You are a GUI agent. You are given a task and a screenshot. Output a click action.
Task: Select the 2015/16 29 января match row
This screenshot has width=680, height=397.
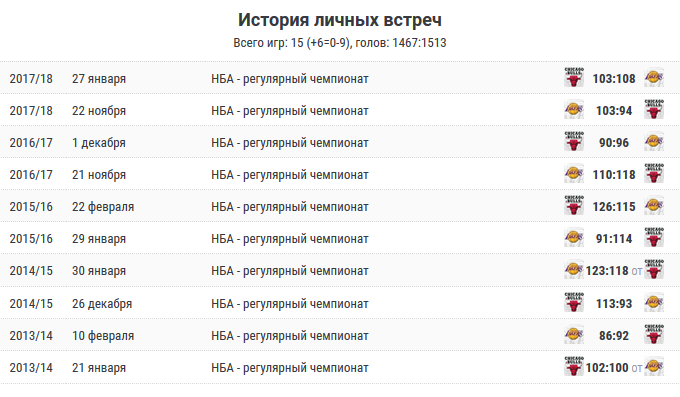(340, 238)
